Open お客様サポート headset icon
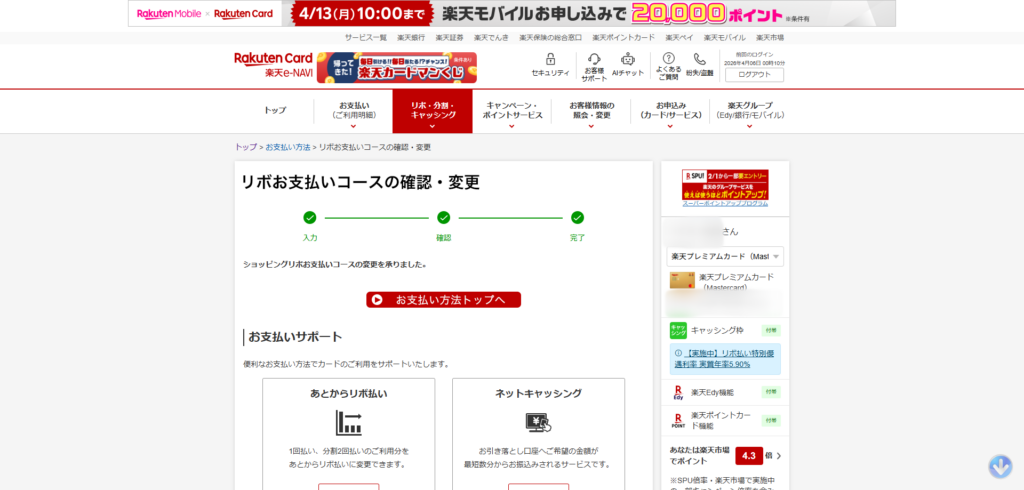The width and height of the screenshot is (1024, 490). click(594, 60)
